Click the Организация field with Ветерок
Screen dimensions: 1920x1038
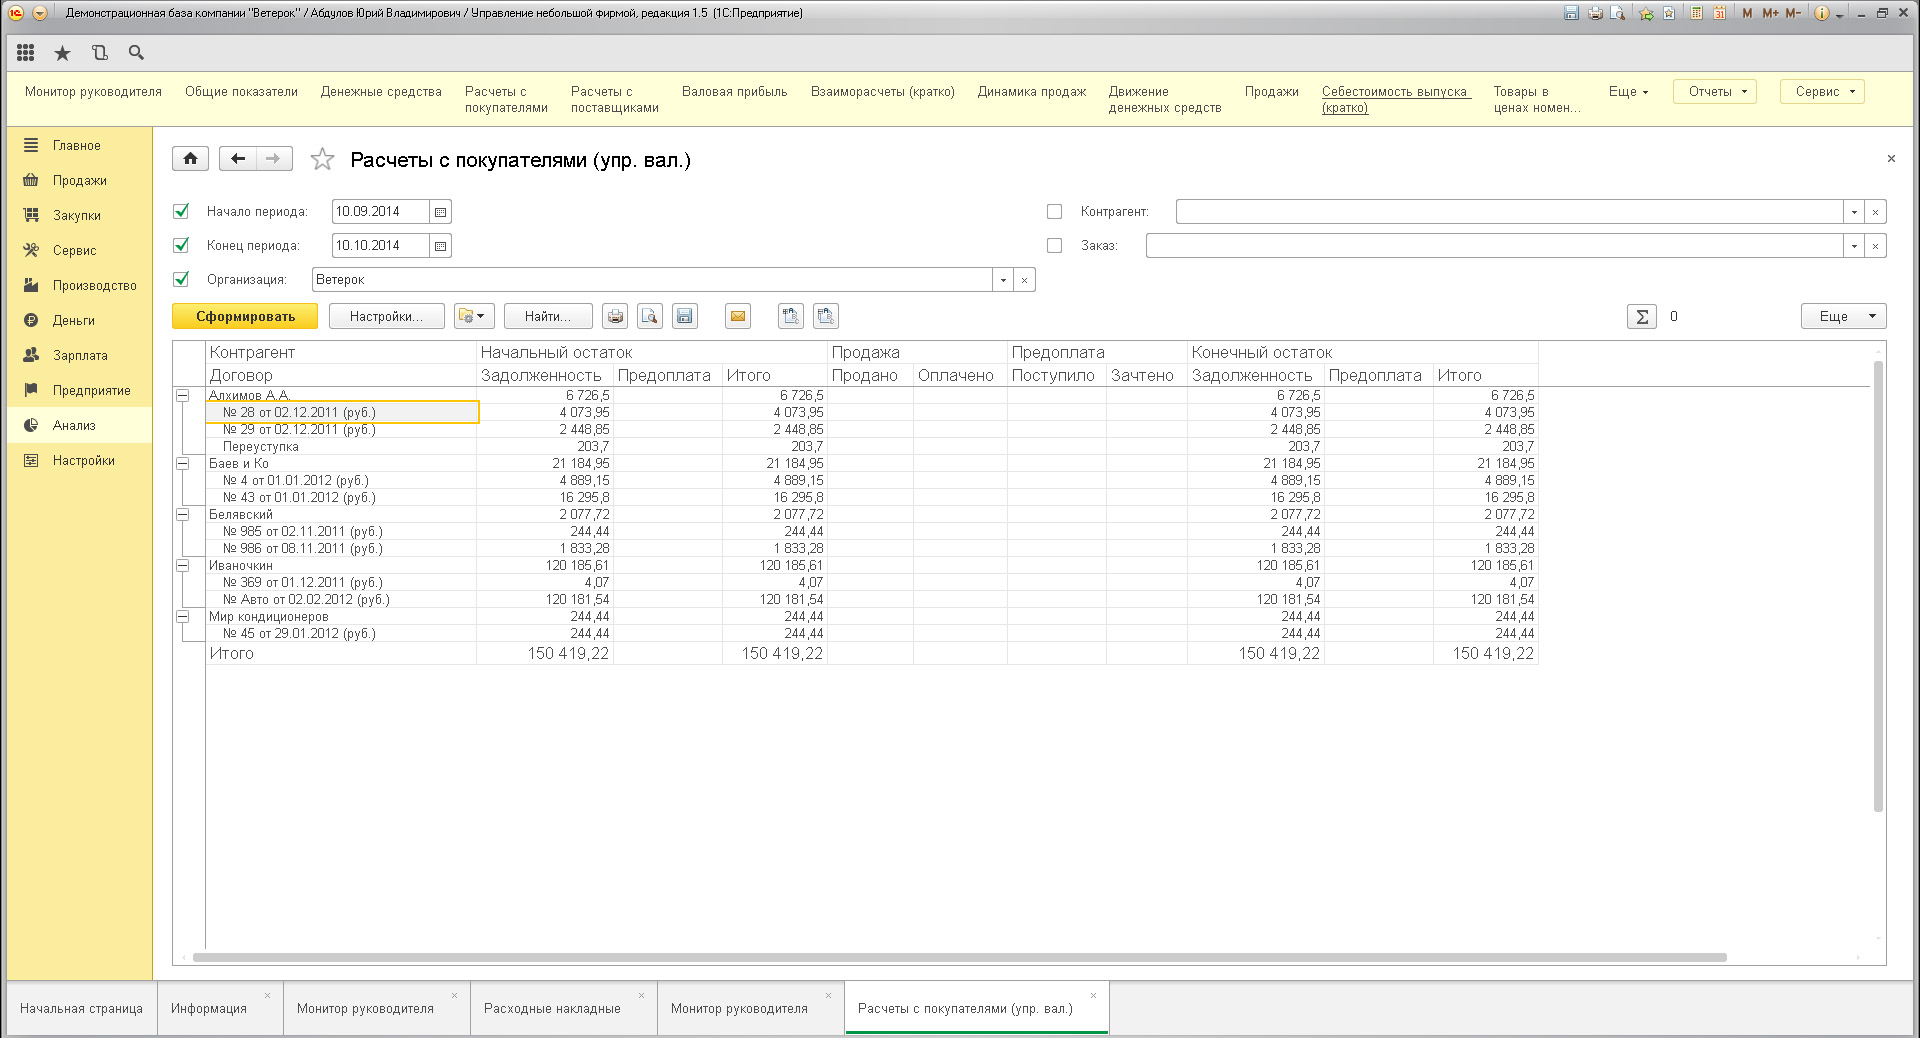point(652,280)
